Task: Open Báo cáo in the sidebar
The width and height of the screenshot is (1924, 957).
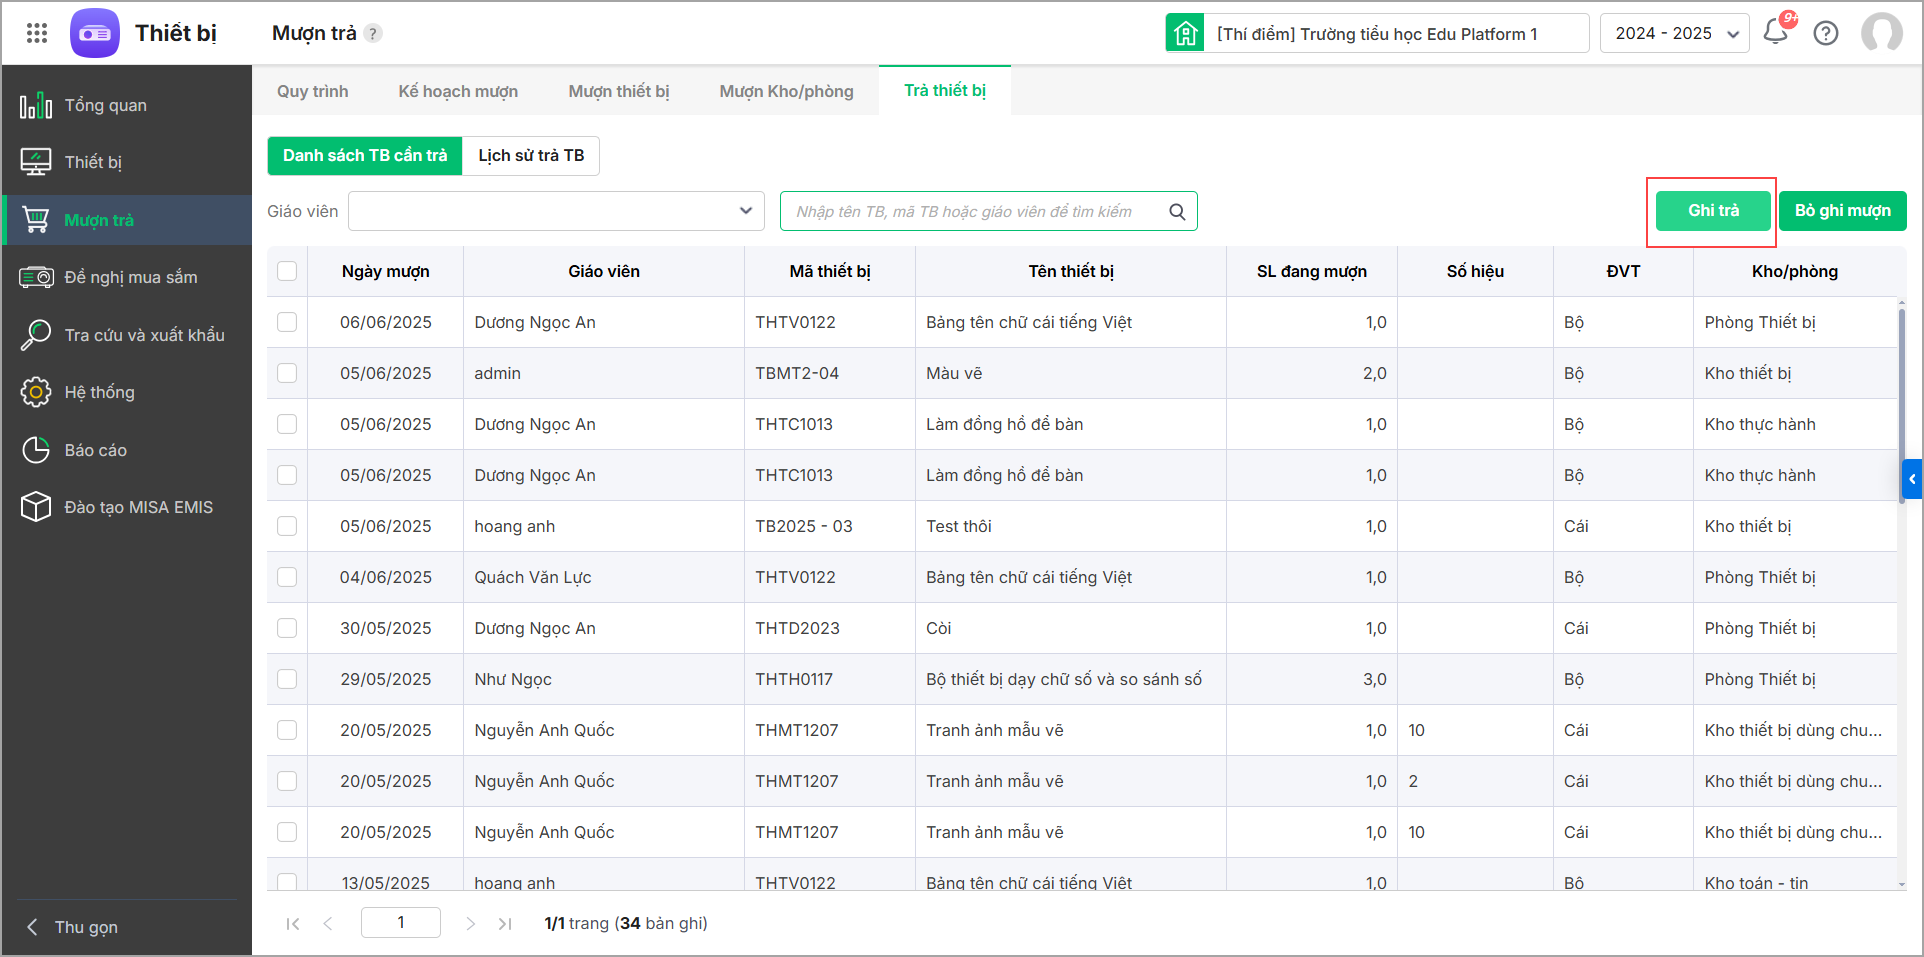Action: coord(95,450)
